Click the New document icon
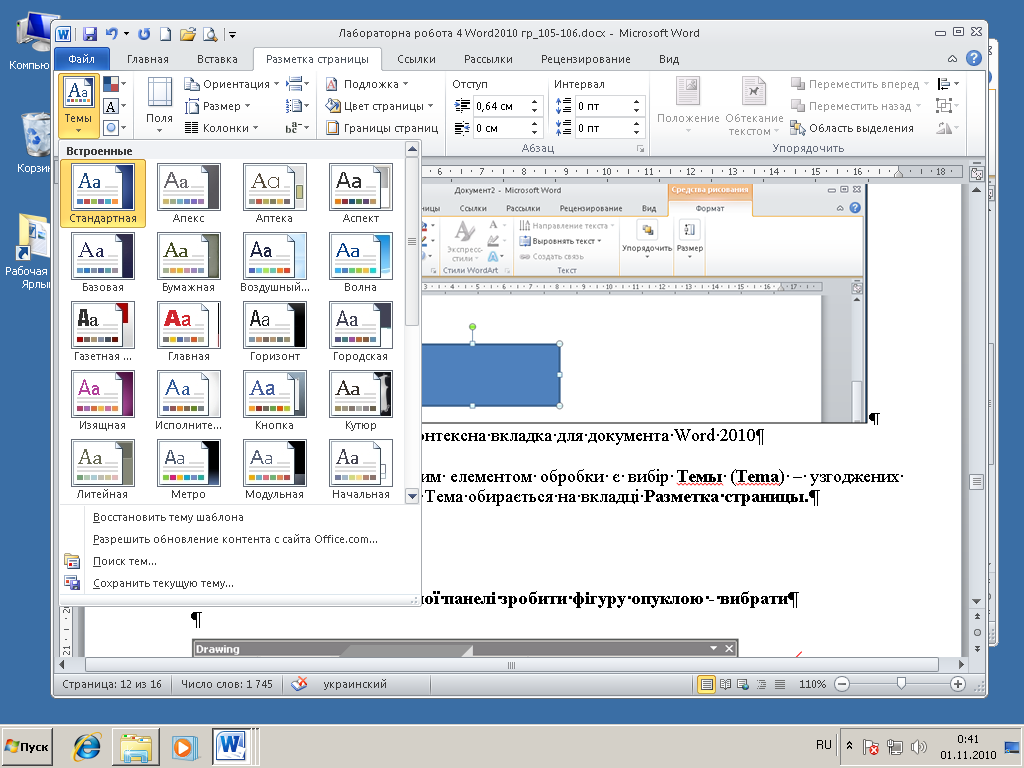This screenshot has height=768, width=1024. tap(166, 33)
